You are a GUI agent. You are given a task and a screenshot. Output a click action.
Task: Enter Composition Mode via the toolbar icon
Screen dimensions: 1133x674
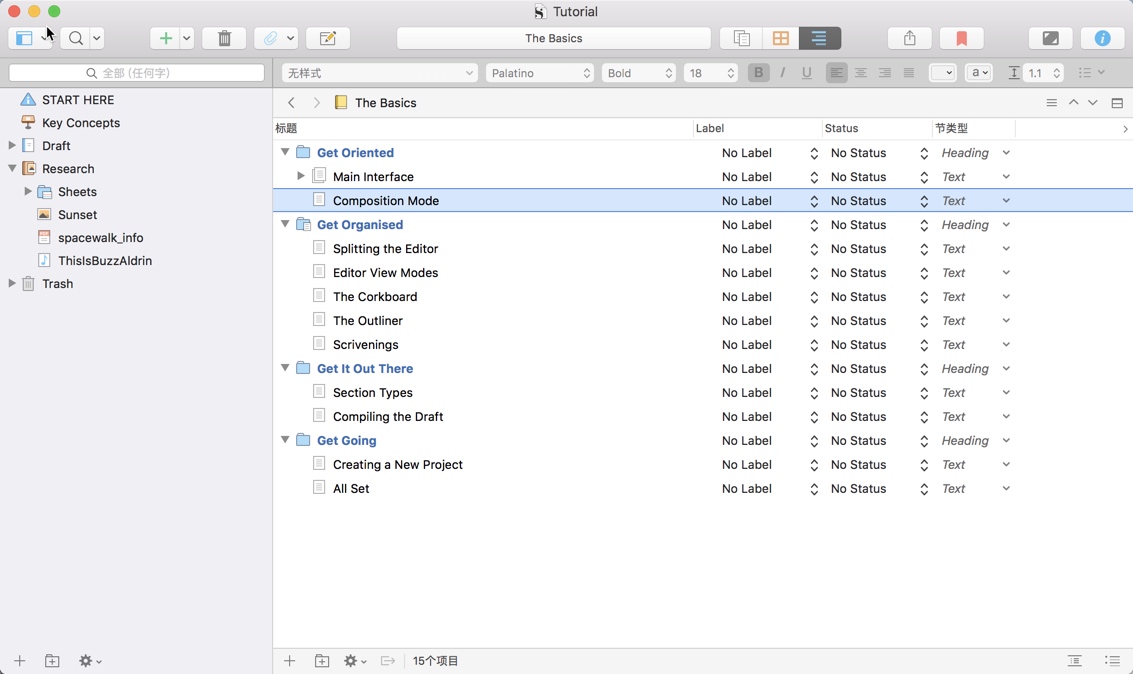click(1050, 38)
